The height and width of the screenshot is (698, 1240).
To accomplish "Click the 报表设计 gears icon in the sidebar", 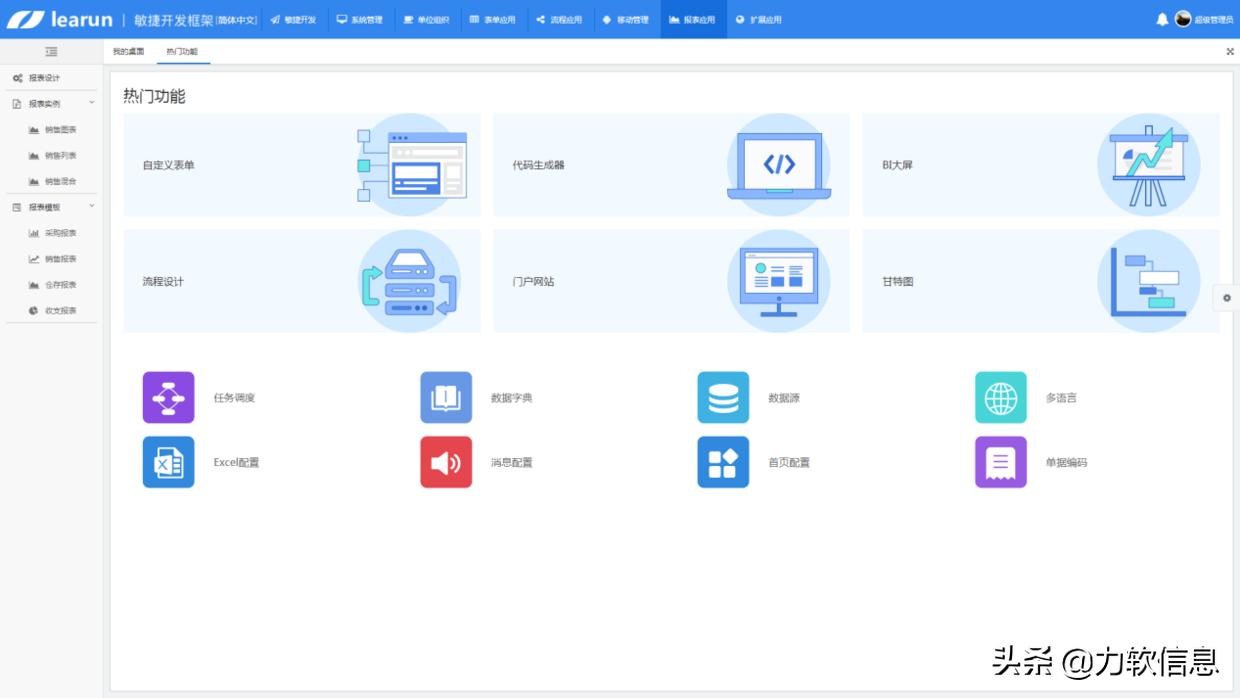I will pos(18,78).
